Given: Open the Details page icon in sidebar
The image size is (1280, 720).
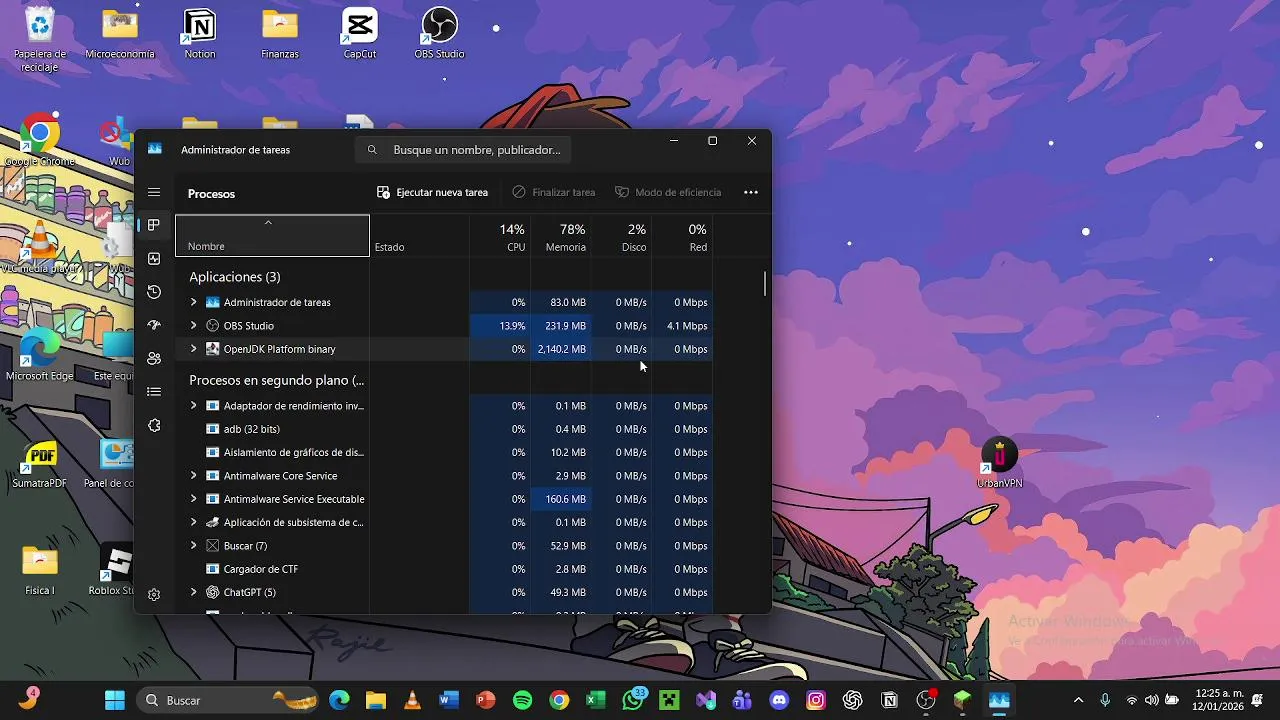Looking at the screenshot, I should (x=154, y=392).
